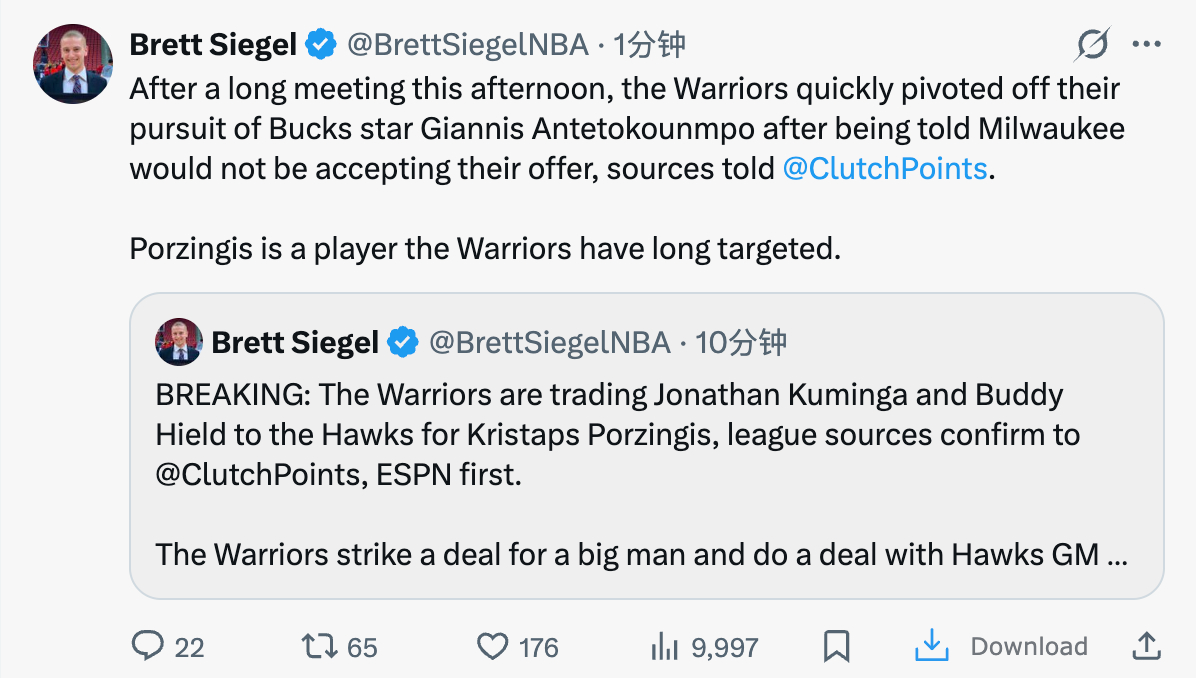Viewport: 1196px width, 678px height.
Task: Click Brett Siegel's main profile avatar
Action: [x=74, y=62]
